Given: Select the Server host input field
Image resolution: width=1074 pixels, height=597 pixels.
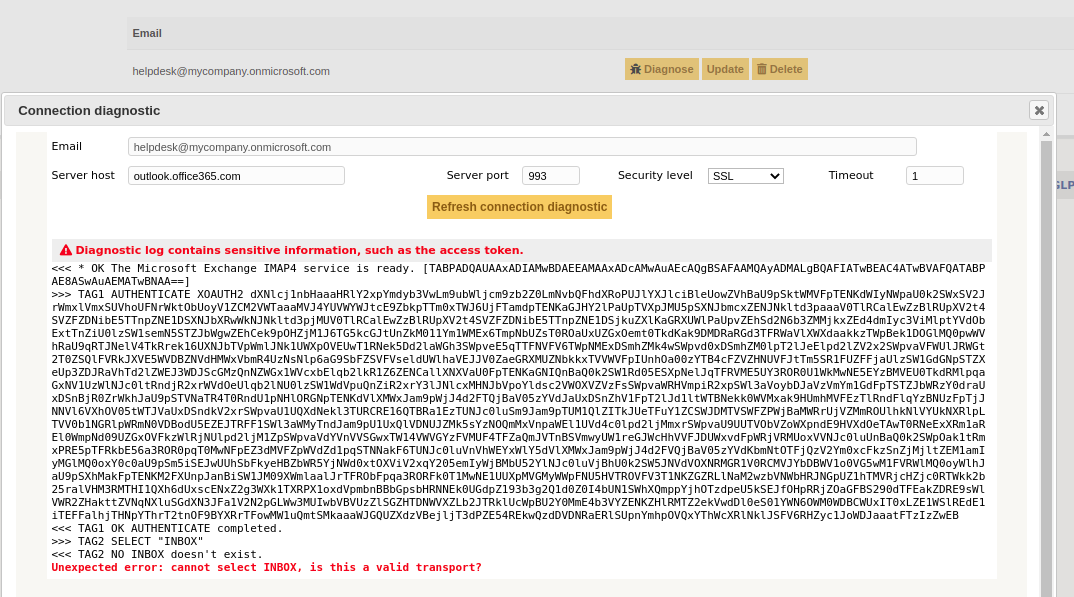Looking at the screenshot, I should coord(235,175).
